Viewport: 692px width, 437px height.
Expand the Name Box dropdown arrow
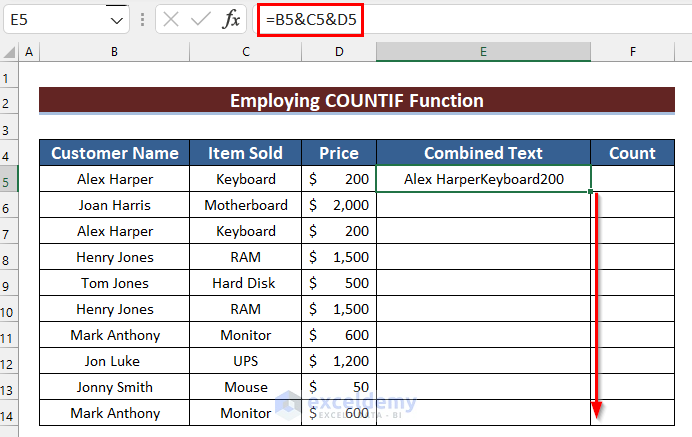(117, 19)
